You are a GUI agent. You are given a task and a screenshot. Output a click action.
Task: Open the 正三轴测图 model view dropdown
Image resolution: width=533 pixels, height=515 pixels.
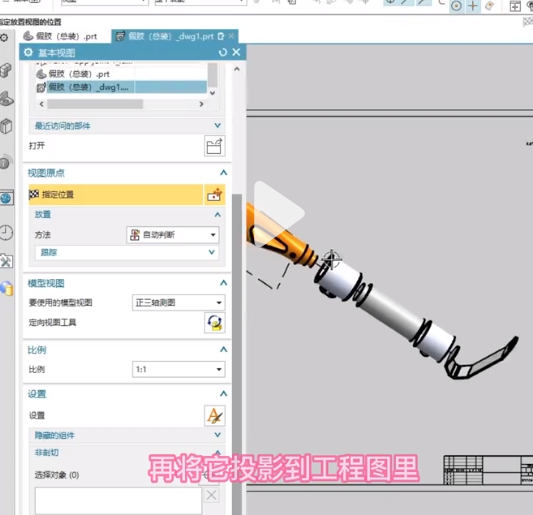tap(178, 303)
